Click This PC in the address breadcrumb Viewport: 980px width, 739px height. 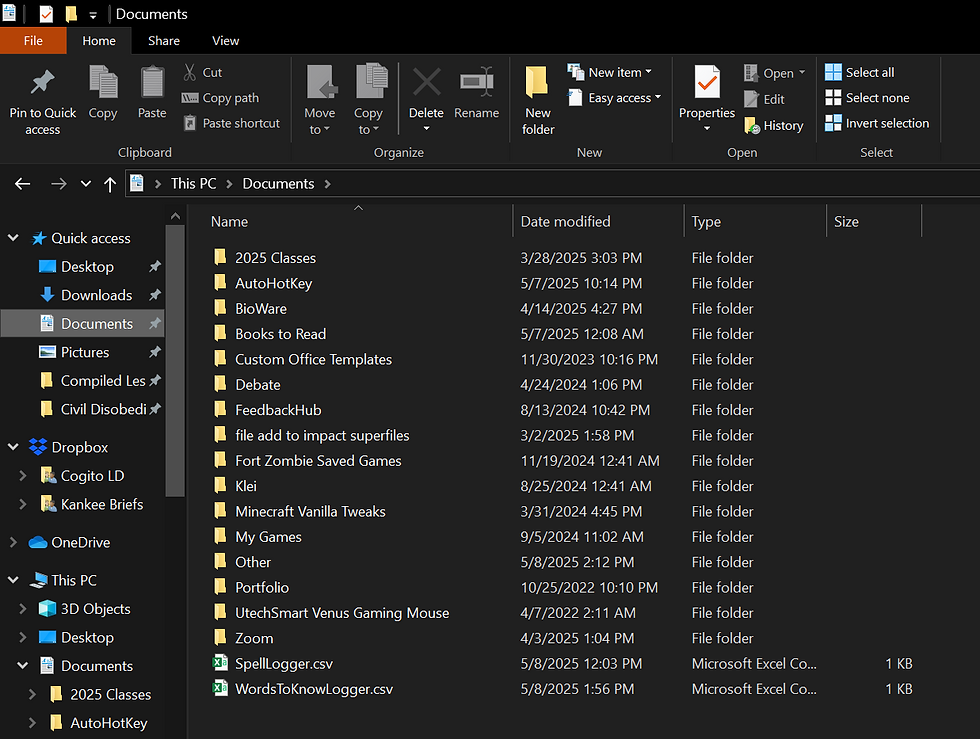pos(193,184)
